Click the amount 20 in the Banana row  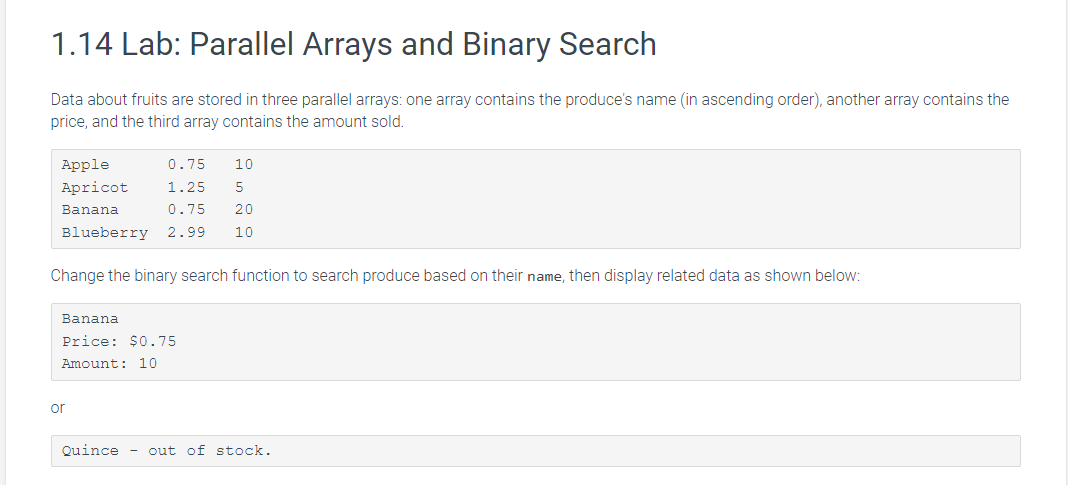pos(243,209)
